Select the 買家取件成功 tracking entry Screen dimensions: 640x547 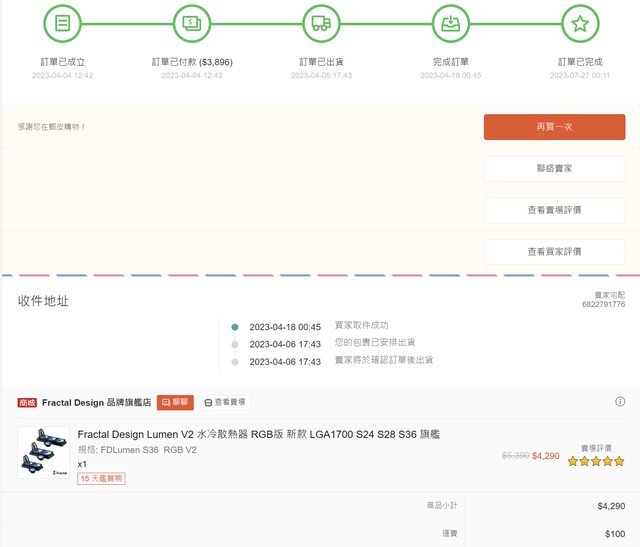point(361,326)
